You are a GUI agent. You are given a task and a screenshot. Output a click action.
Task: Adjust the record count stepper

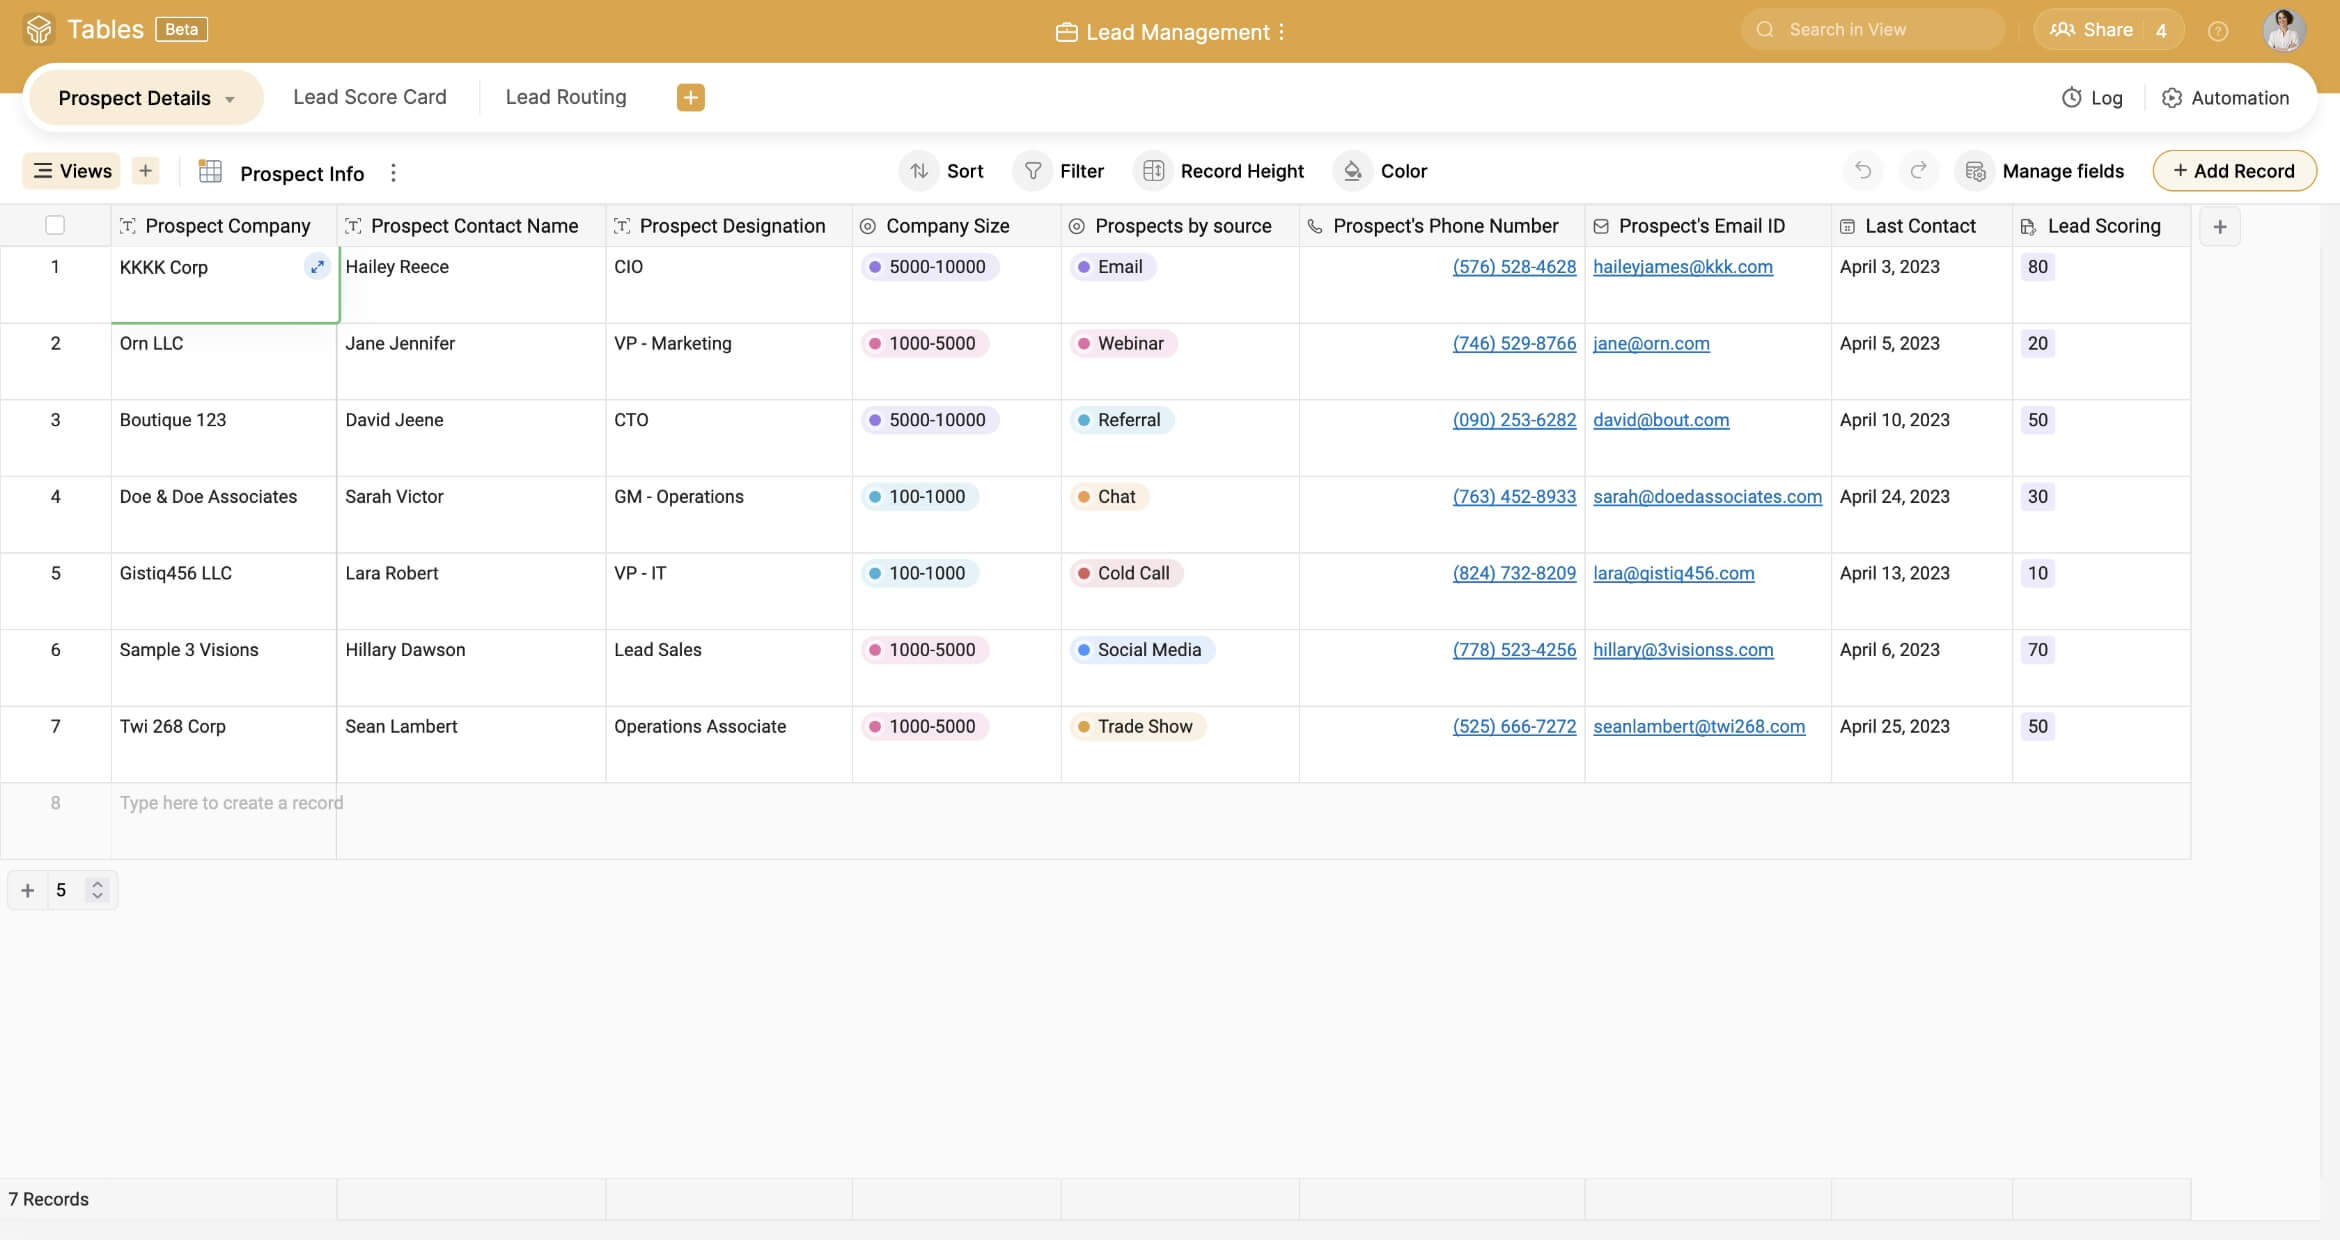97,889
